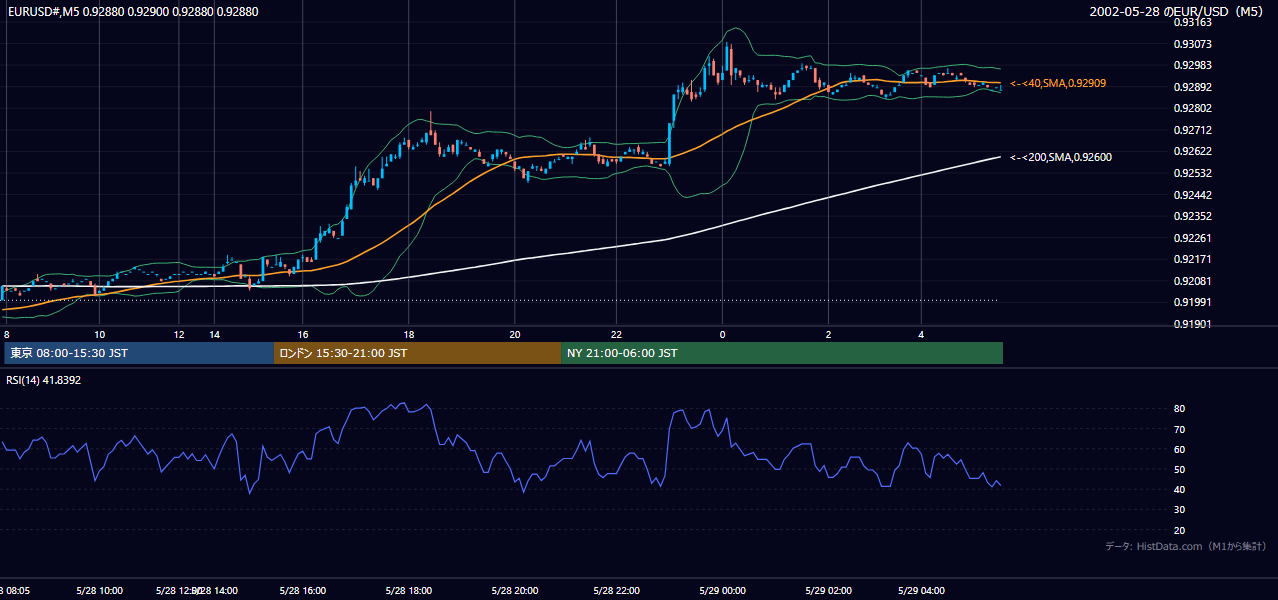Click price axis value 0.92352

(1192, 216)
